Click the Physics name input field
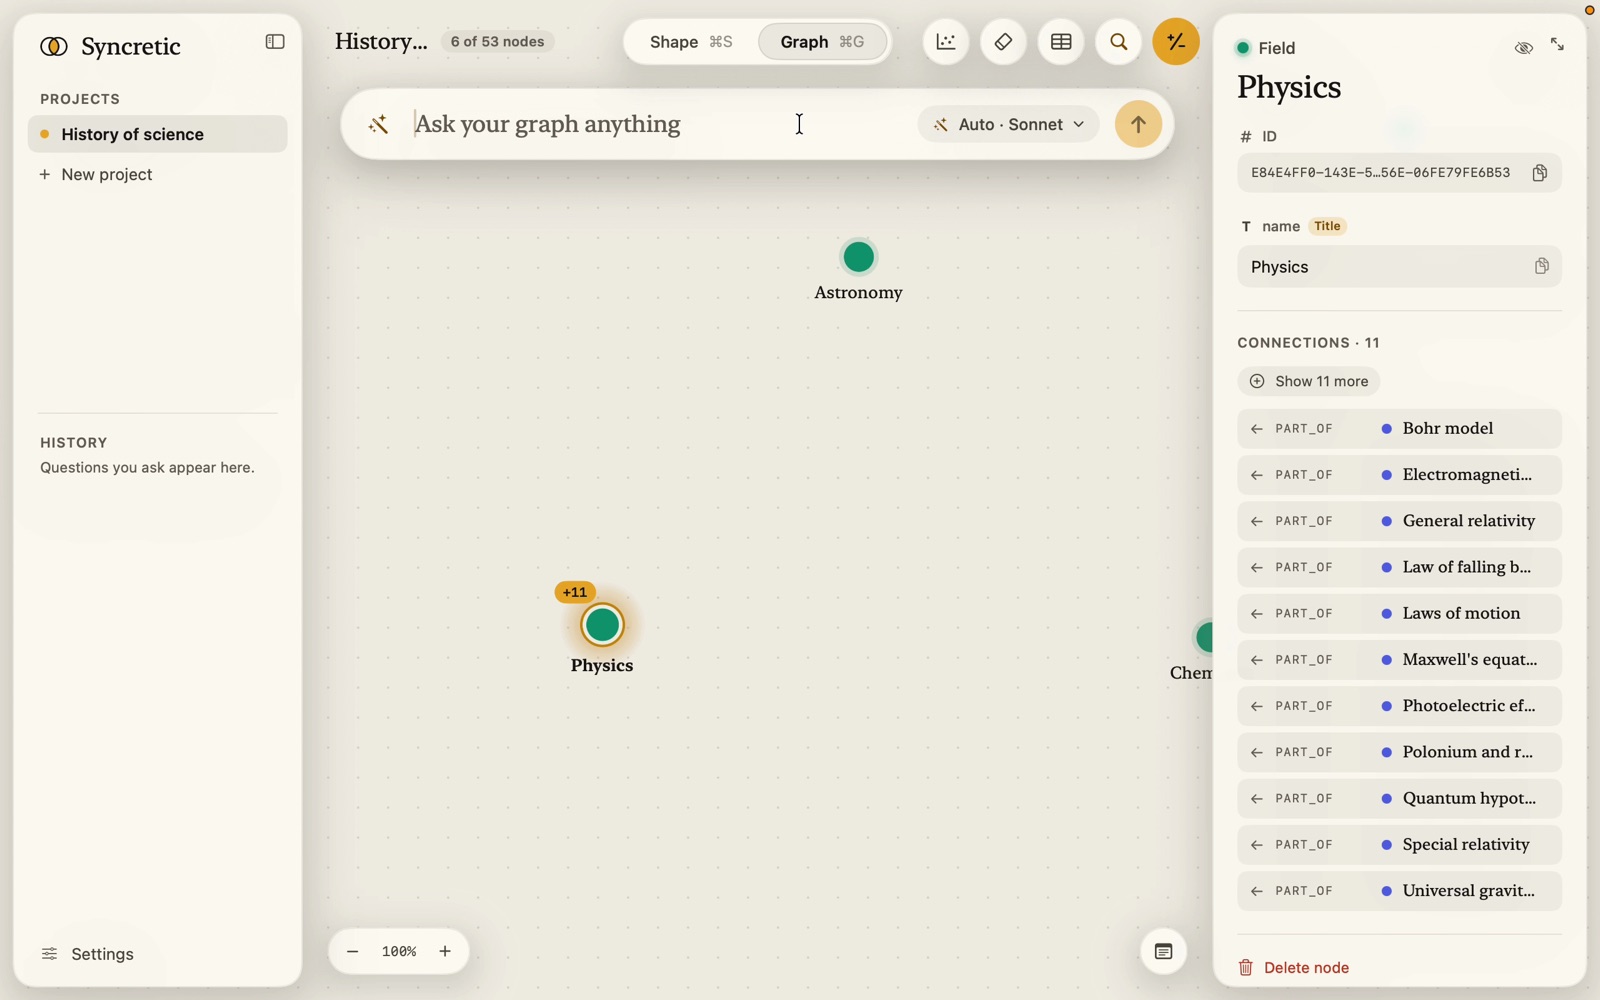Viewport: 1600px width, 1000px height. pos(1399,267)
